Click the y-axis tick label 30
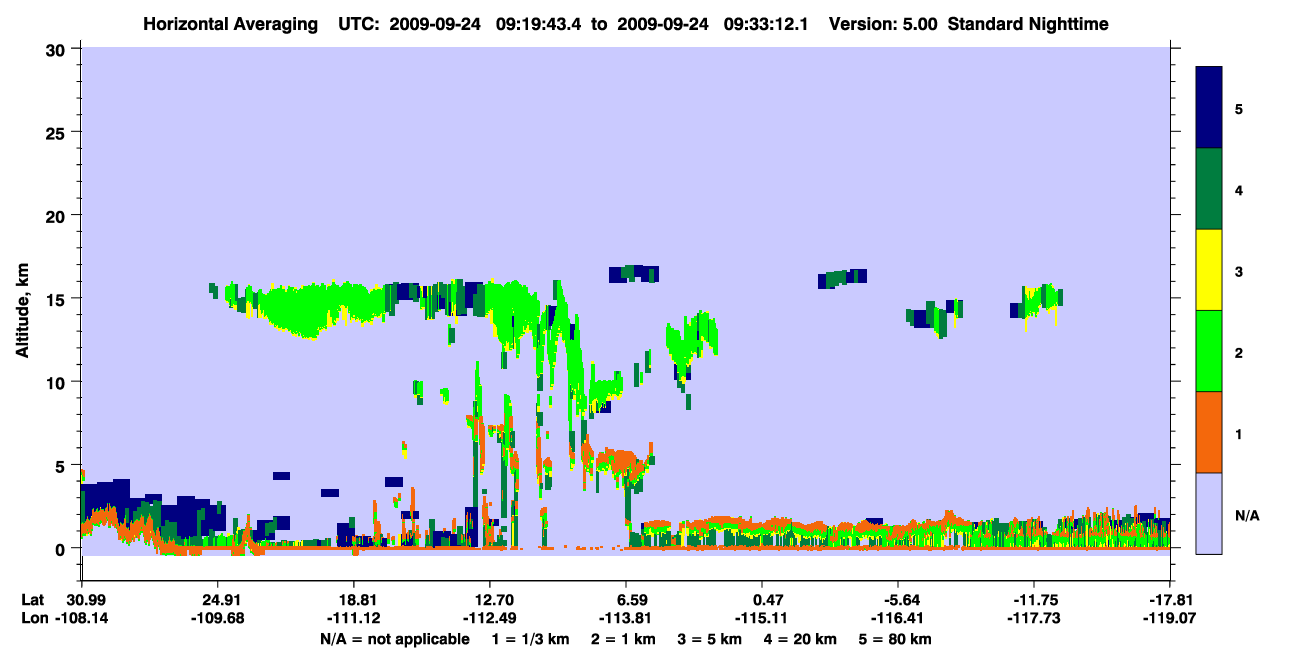 [56, 49]
